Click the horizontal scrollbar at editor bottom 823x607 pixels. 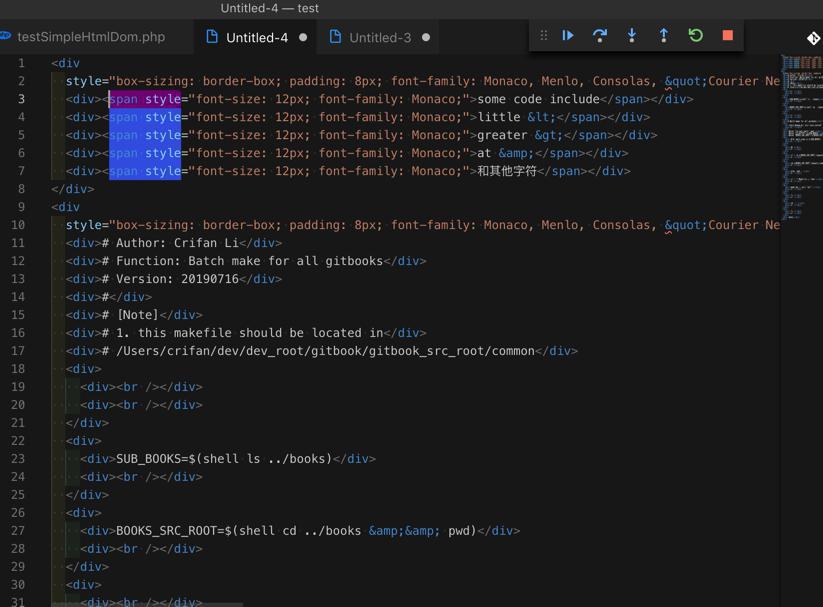[147, 603]
